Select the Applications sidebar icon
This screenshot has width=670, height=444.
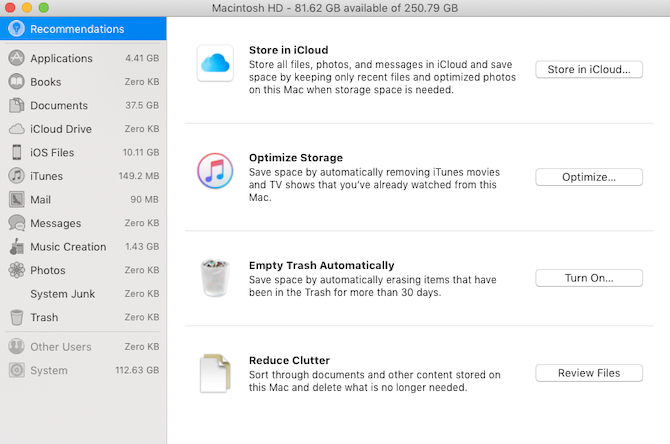[x=16, y=58]
